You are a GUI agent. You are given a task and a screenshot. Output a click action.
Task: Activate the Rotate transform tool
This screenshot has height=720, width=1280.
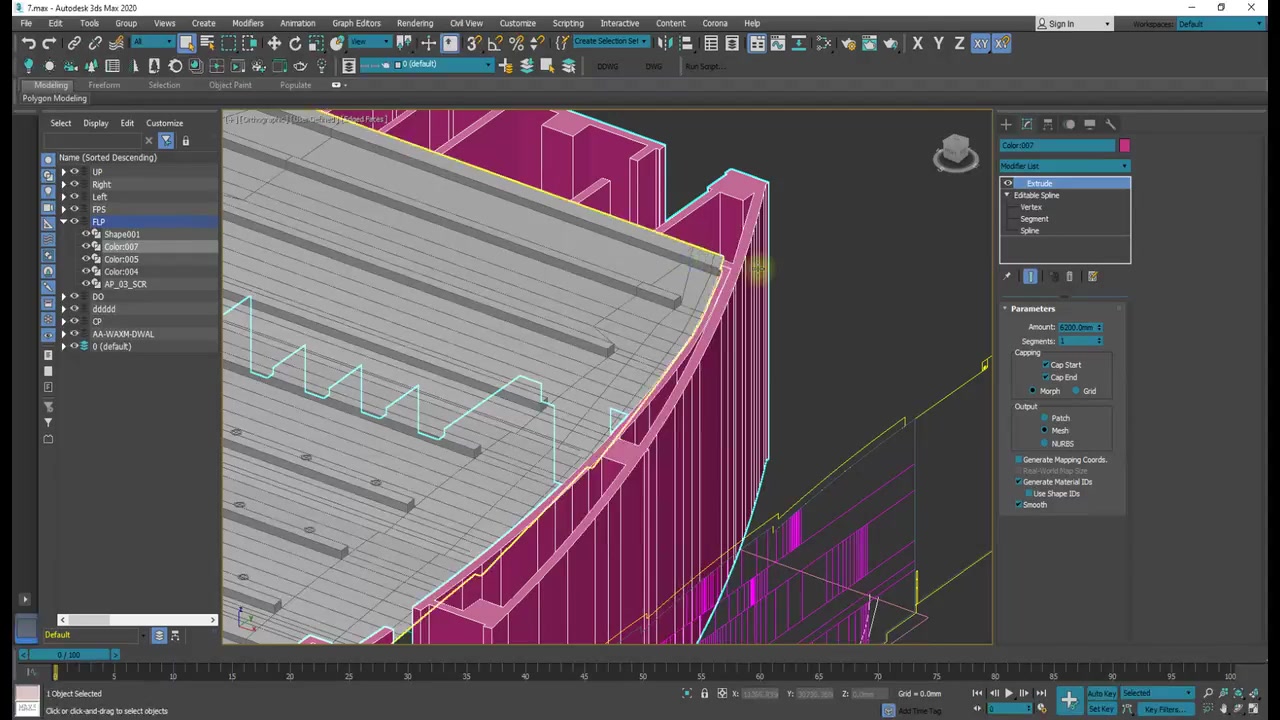(295, 43)
